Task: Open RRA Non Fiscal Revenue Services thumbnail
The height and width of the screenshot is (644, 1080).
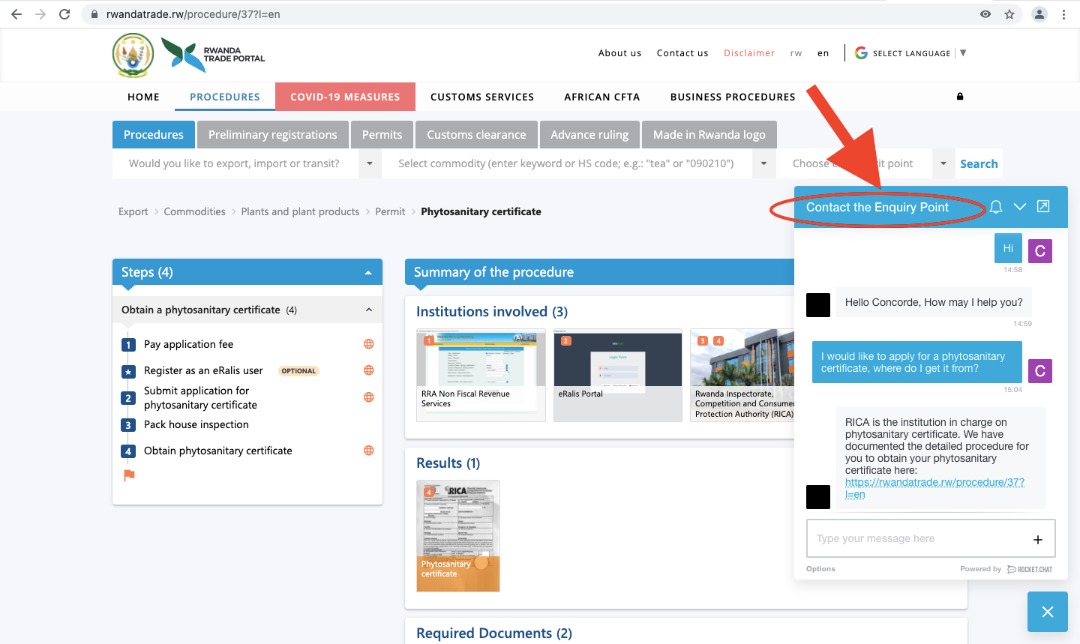Action: point(481,375)
